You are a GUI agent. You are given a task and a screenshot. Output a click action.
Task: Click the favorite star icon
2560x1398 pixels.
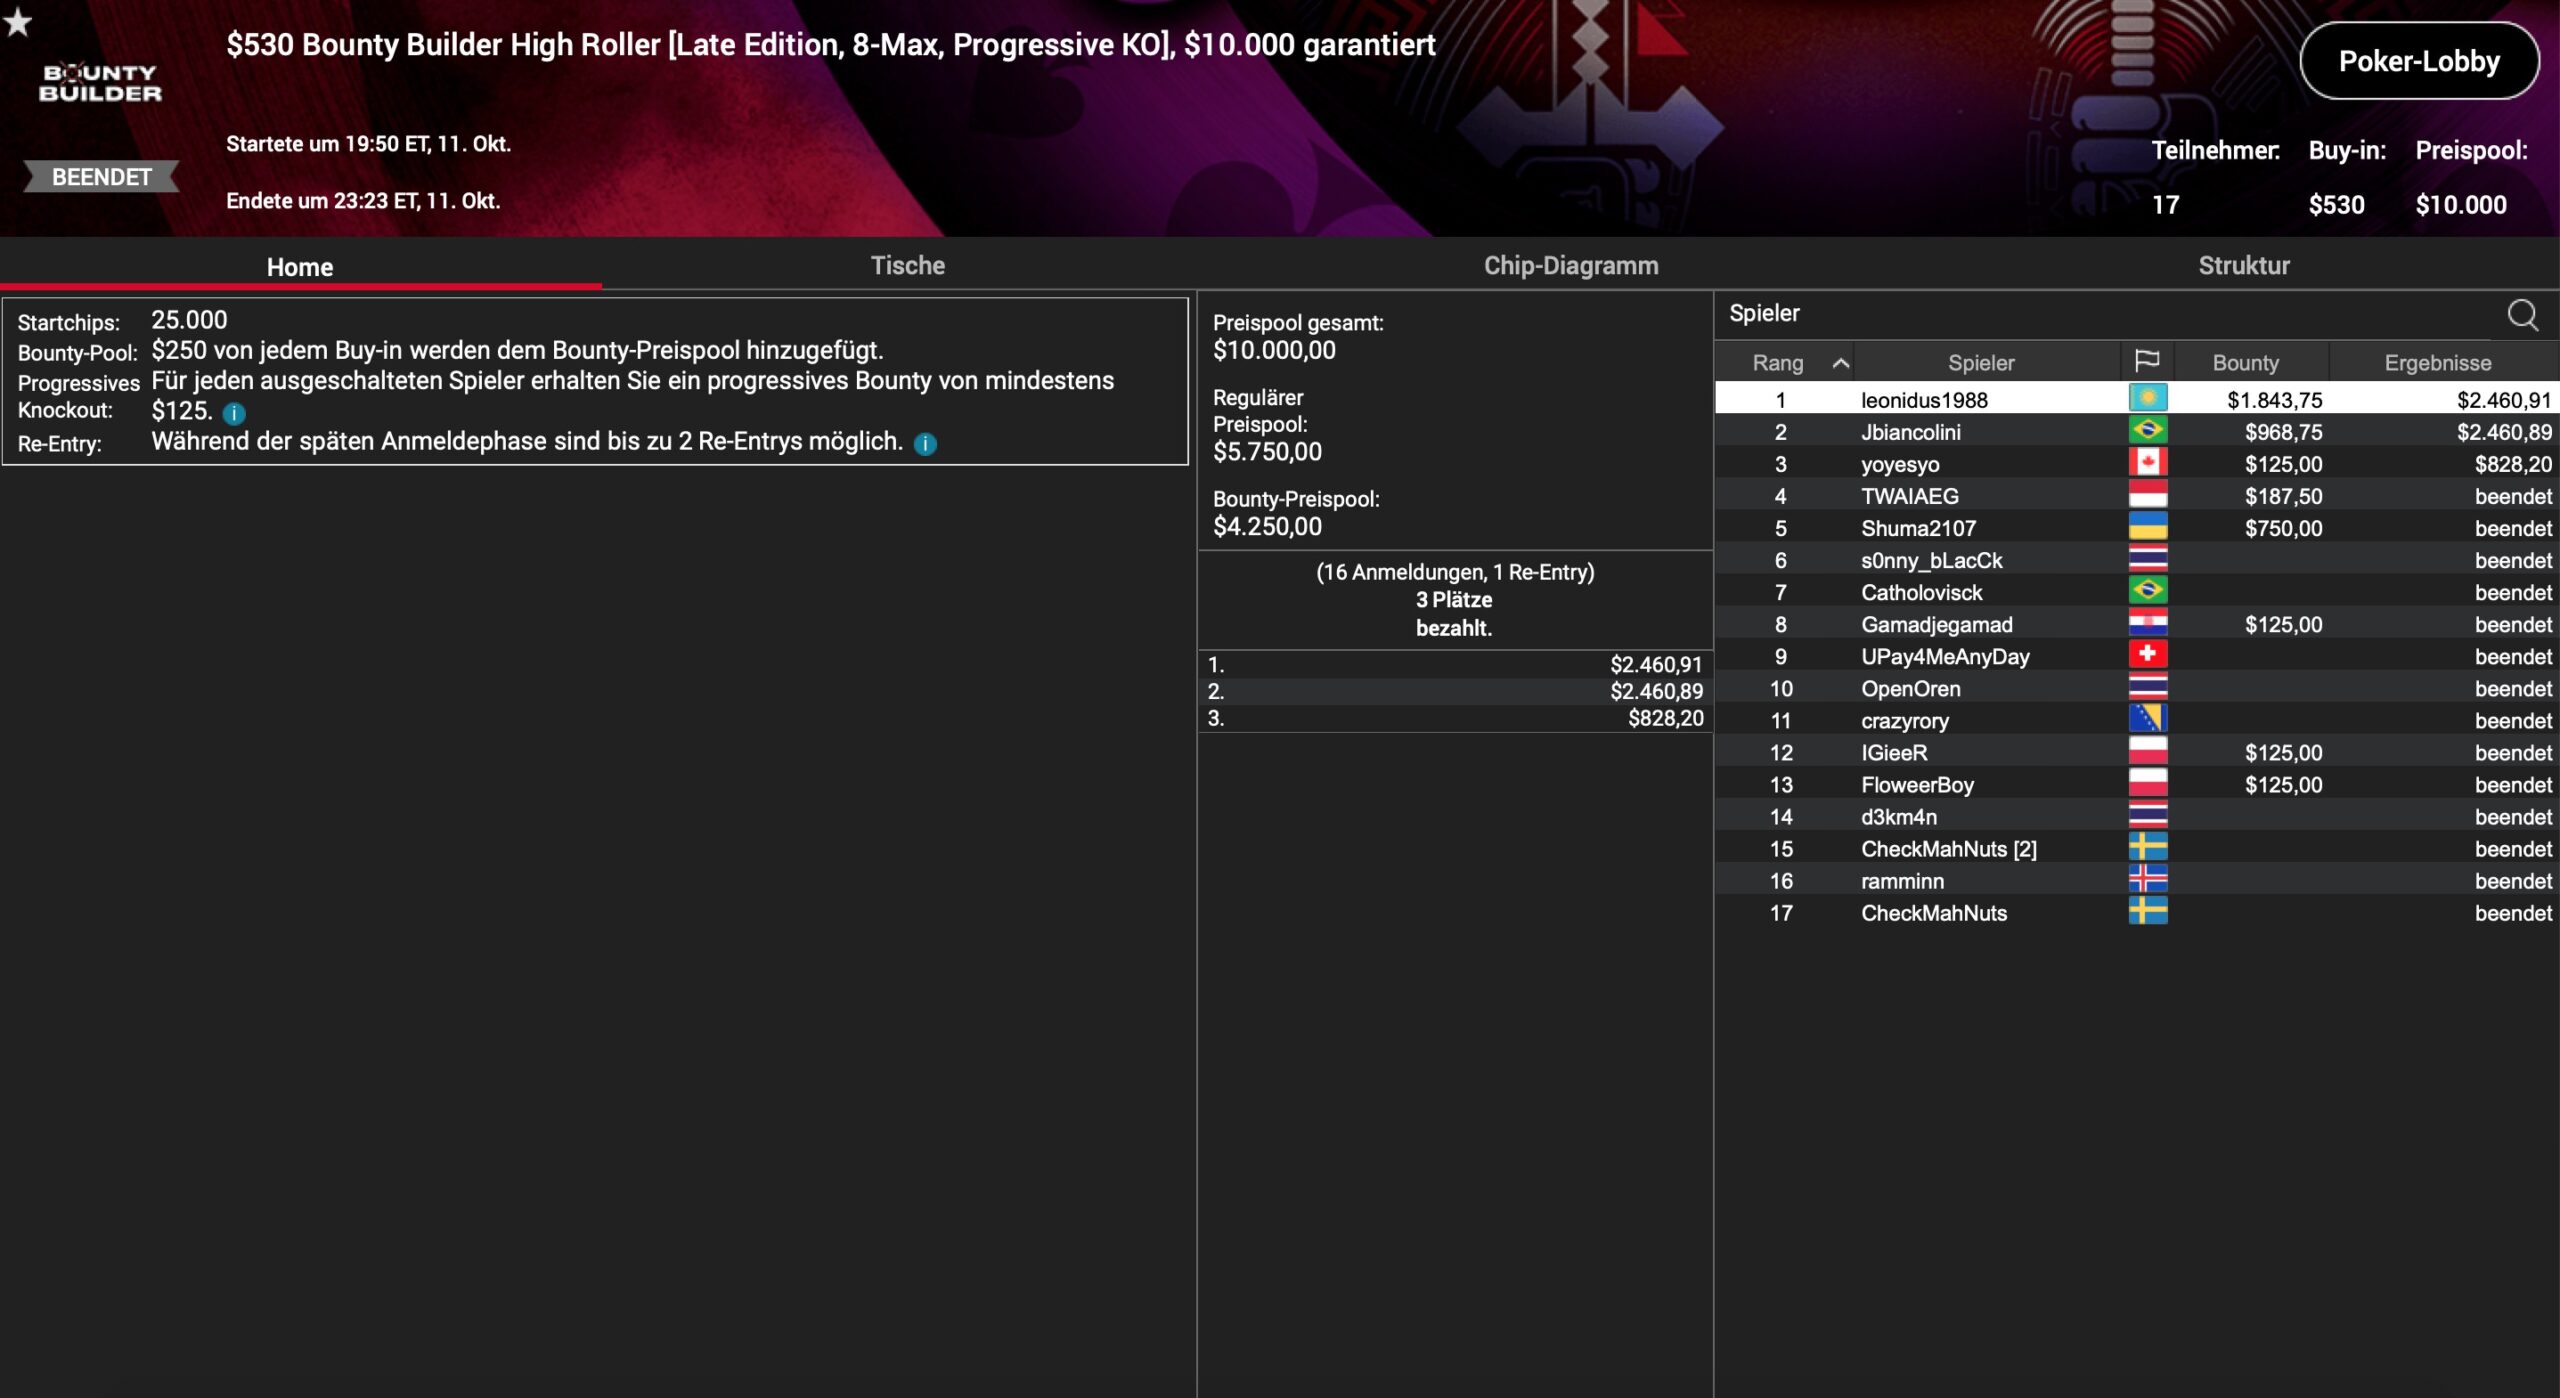point(18,22)
